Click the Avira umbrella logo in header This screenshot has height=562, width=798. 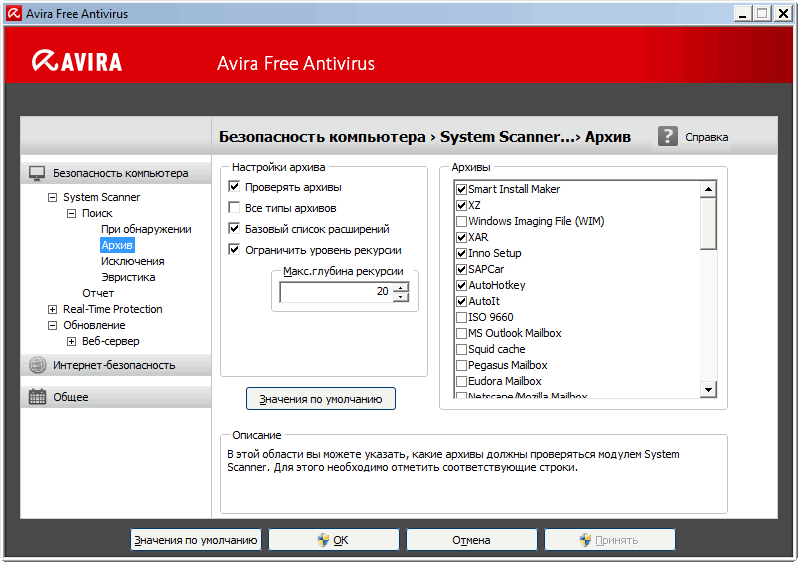point(45,62)
